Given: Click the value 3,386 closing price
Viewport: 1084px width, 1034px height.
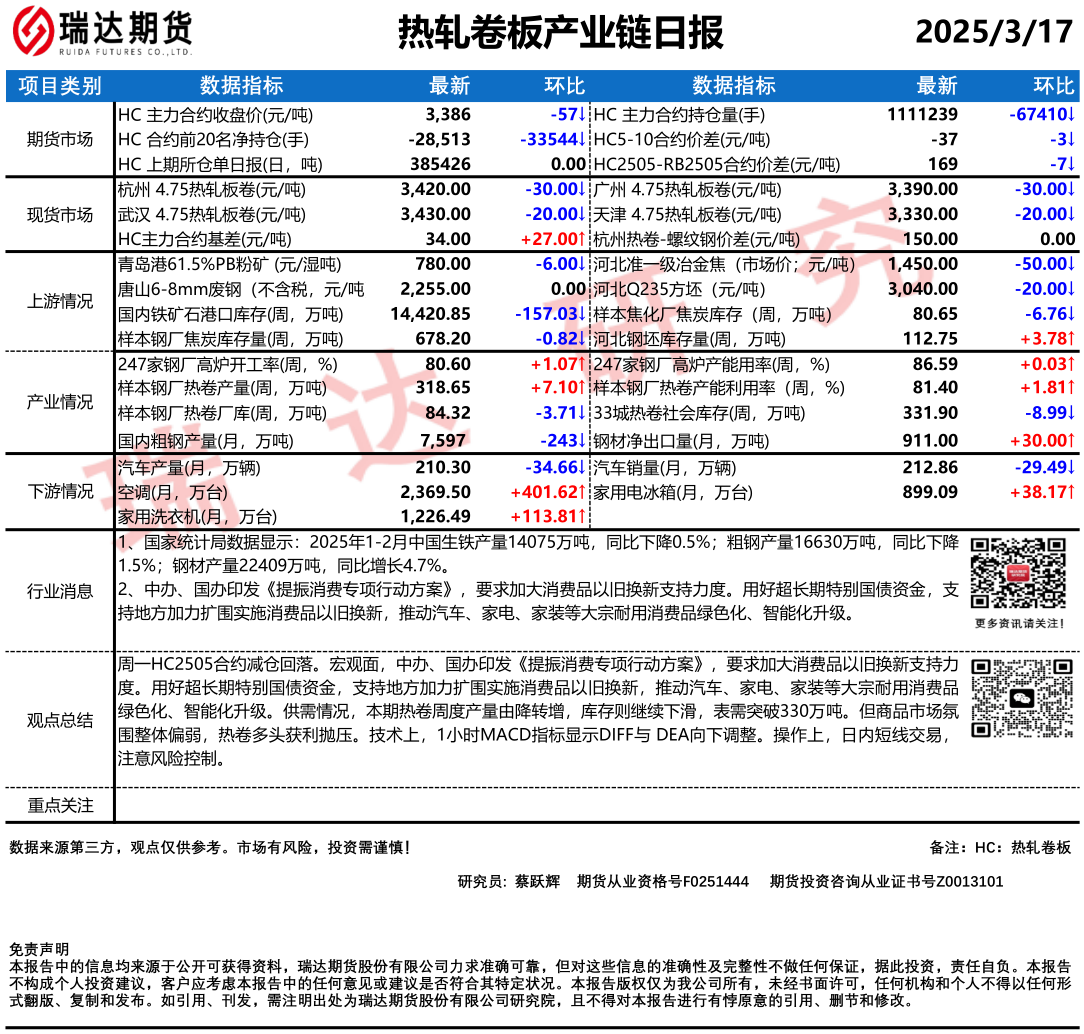Looking at the screenshot, I should point(448,115).
